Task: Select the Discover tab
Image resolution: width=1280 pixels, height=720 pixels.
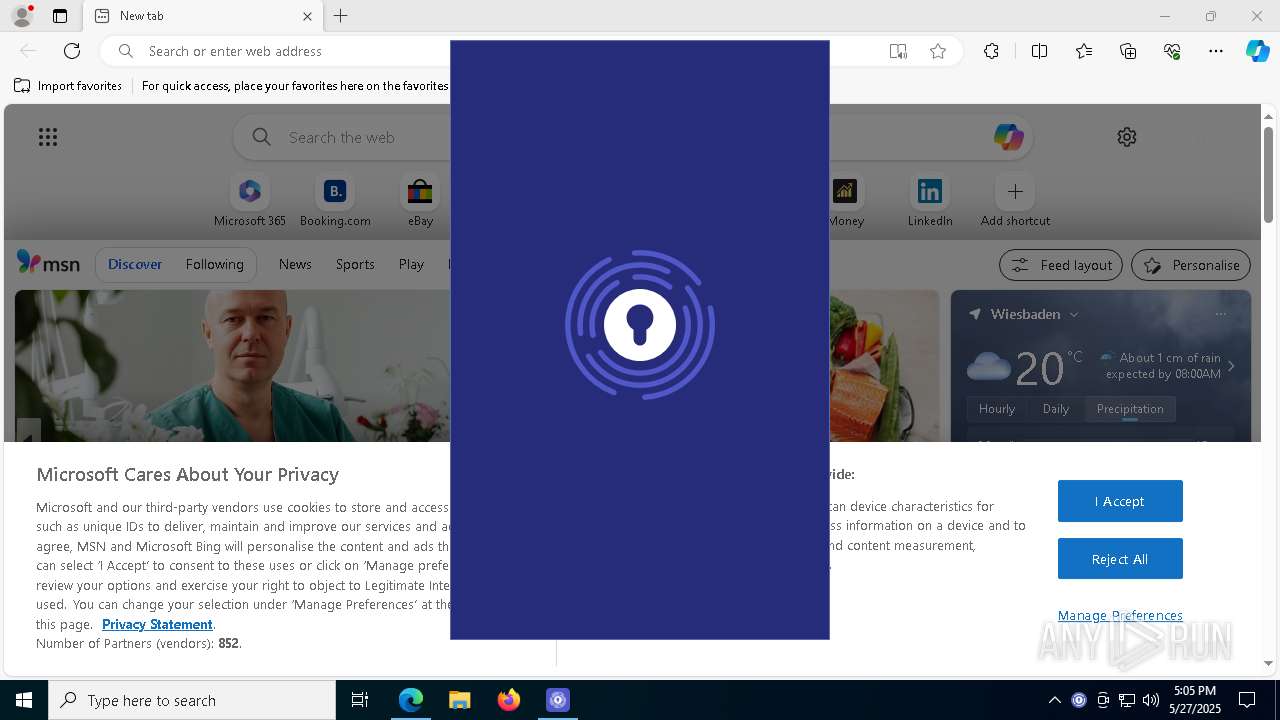Action: pyautogui.click(x=135, y=264)
